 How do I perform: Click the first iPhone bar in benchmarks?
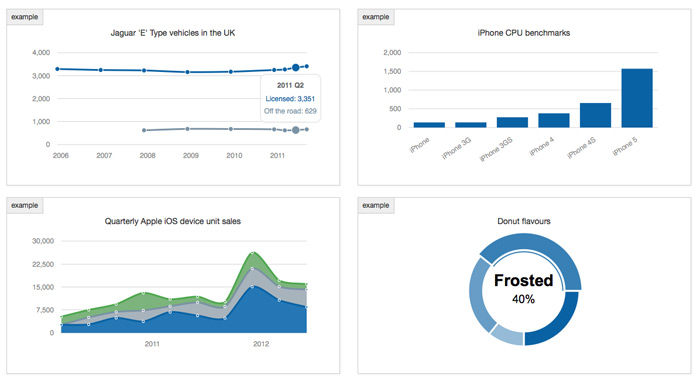click(x=429, y=125)
